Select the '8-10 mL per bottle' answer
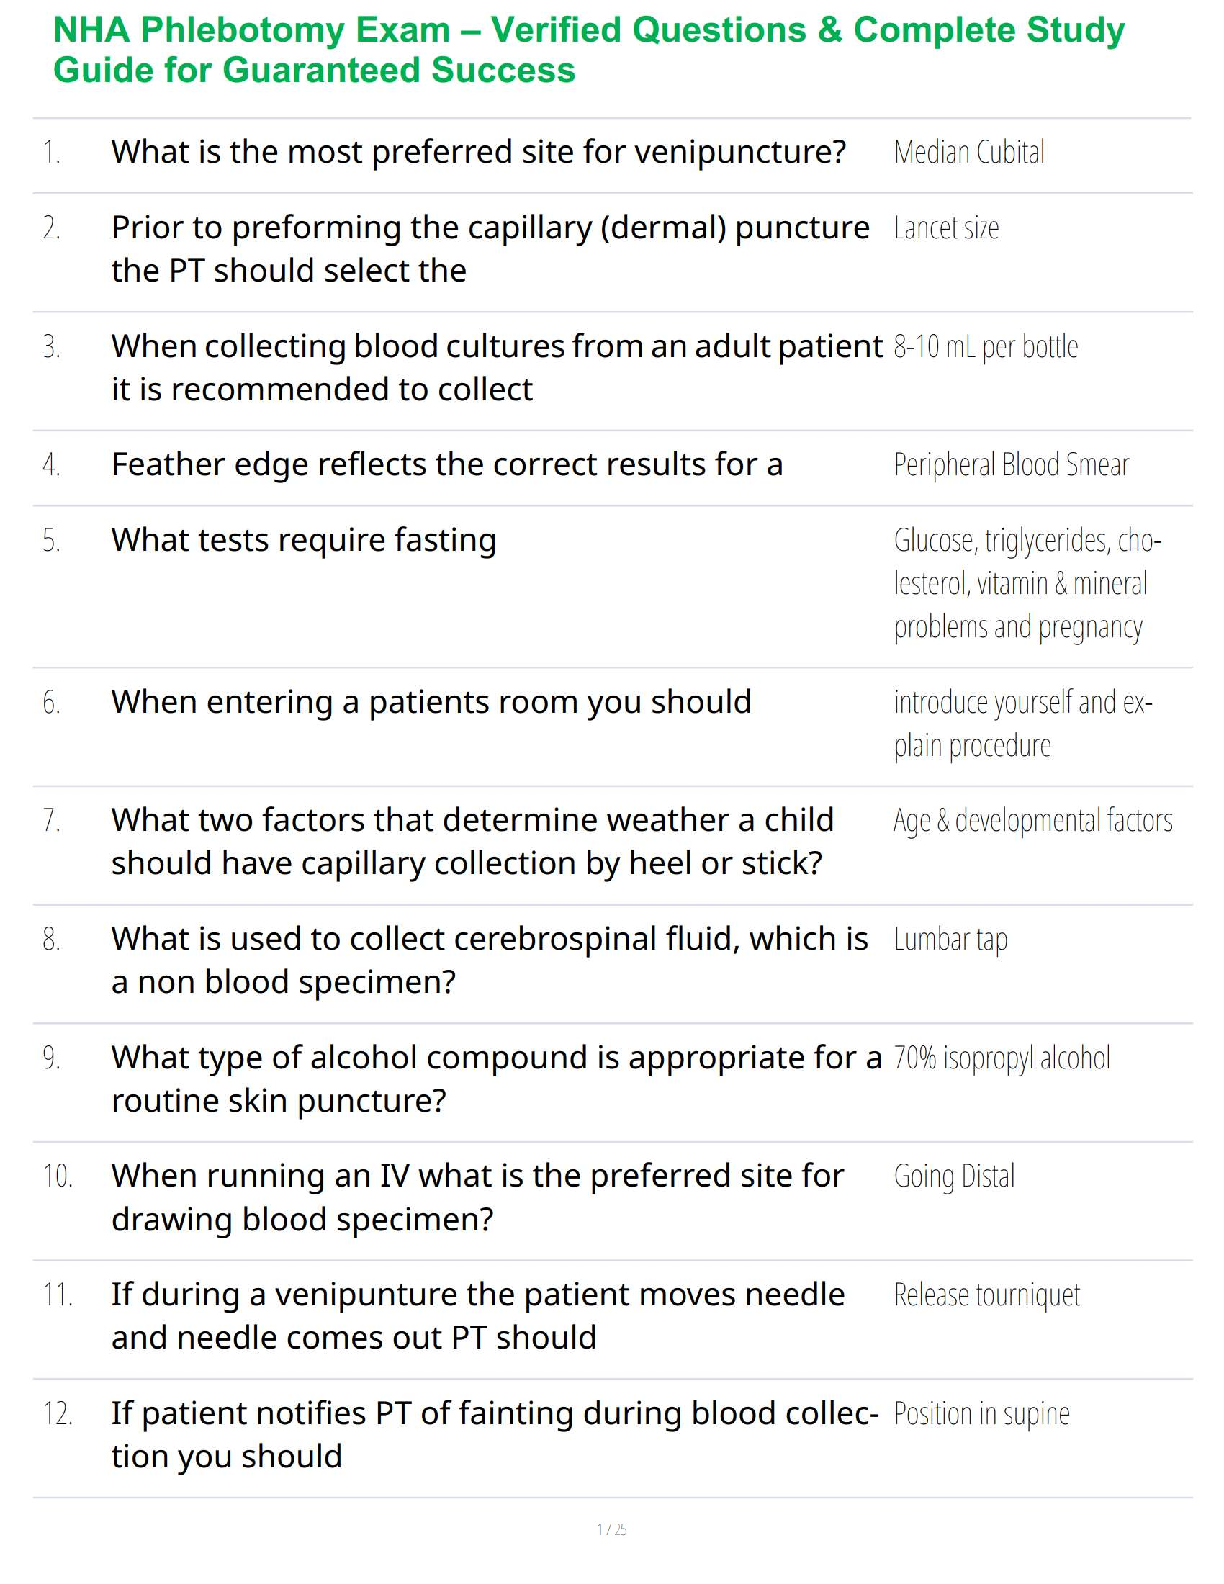1224x1584 pixels. pos(985,347)
